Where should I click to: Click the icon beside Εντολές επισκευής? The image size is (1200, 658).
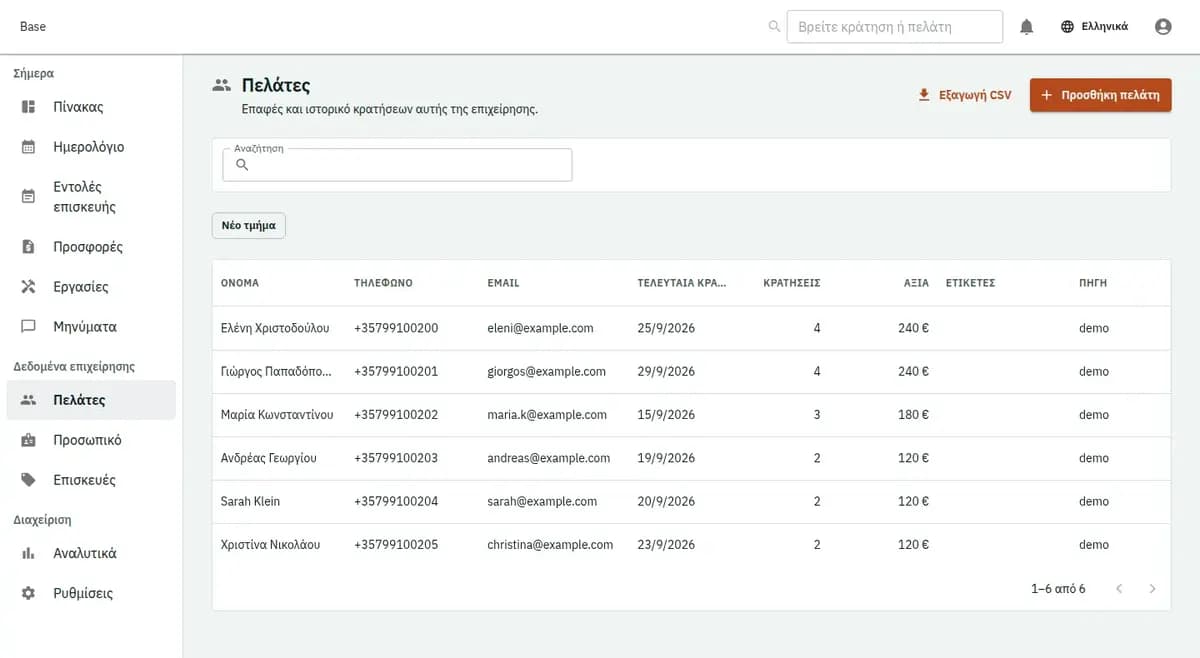coord(29,197)
